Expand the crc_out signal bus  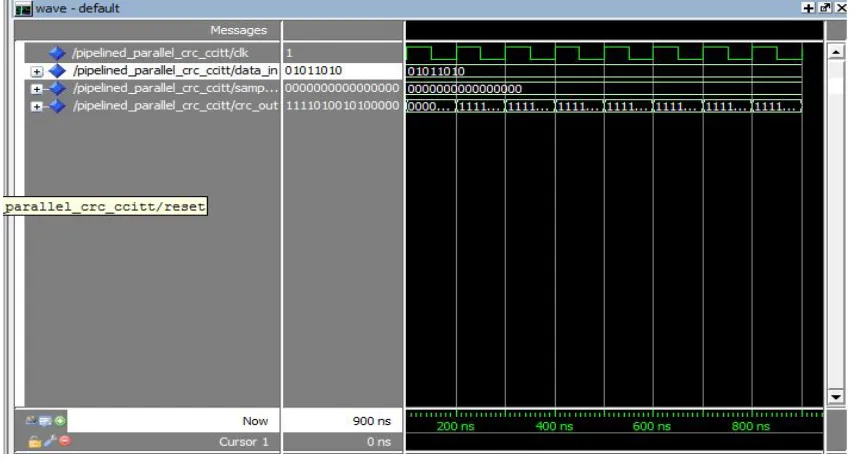pos(37,106)
